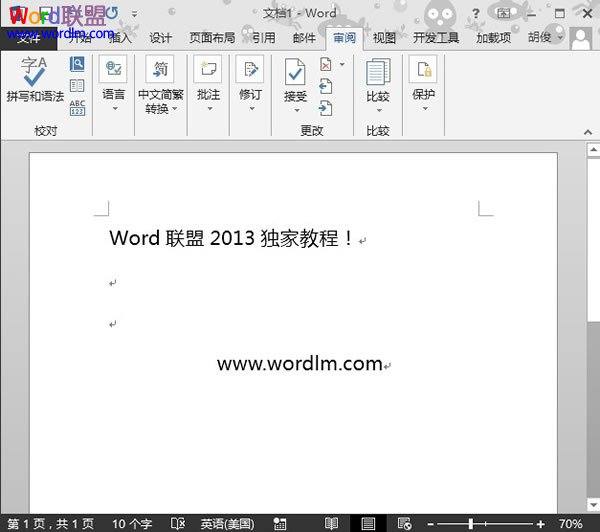Run Spelling & Grammar check (拼写和语法)
The height and width of the screenshot is (532, 600).
coord(34,80)
